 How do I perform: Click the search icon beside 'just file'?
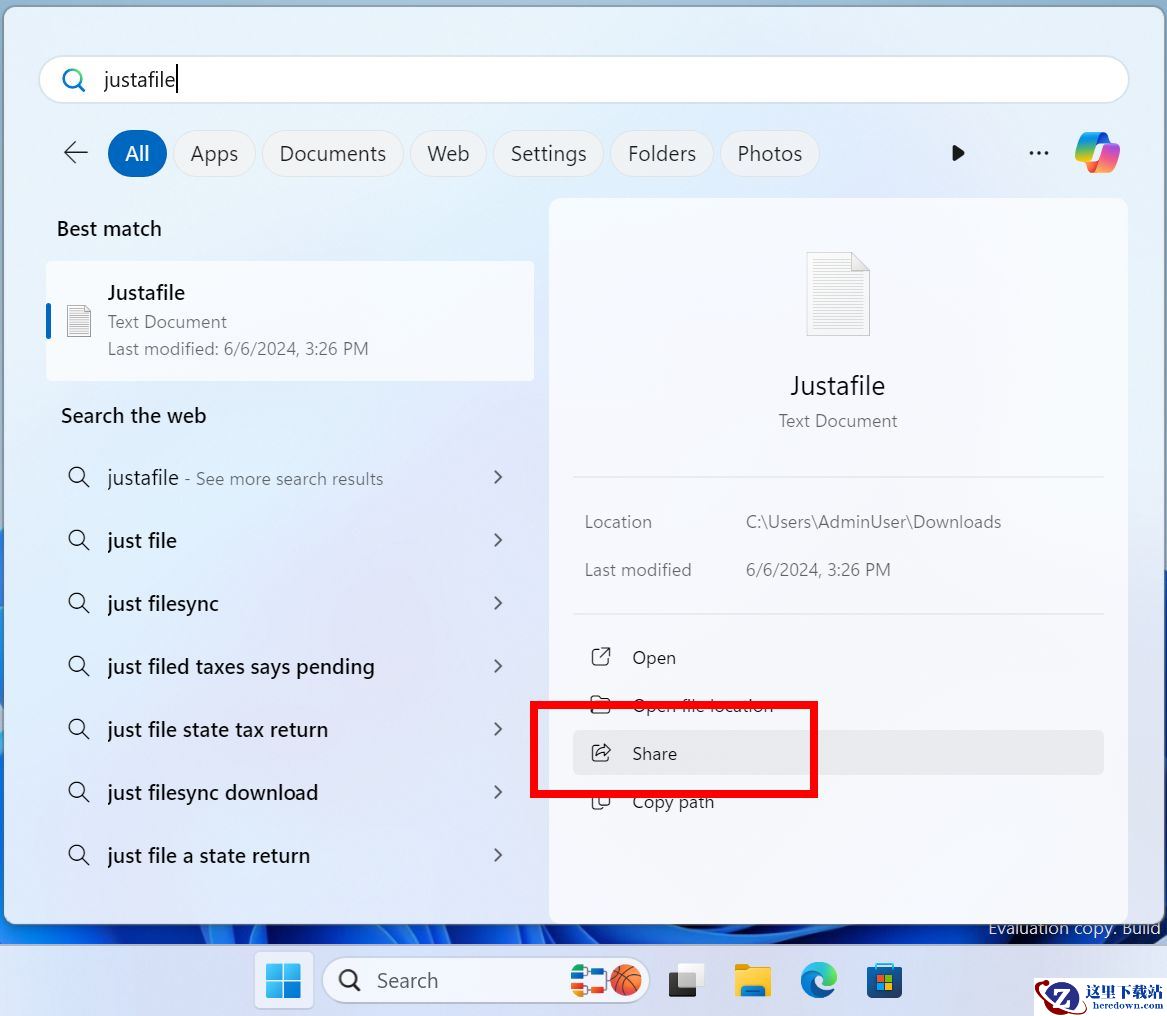coord(79,540)
